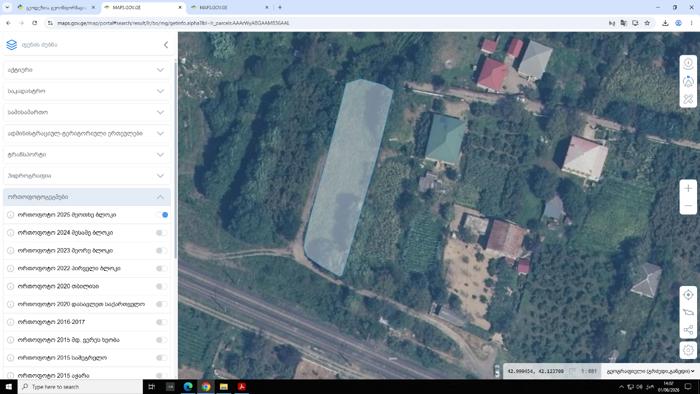Screen dimensions: 700x394
Task: Expand the საკადასტრო layer group
Action: pyautogui.click(x=87, y=91)
